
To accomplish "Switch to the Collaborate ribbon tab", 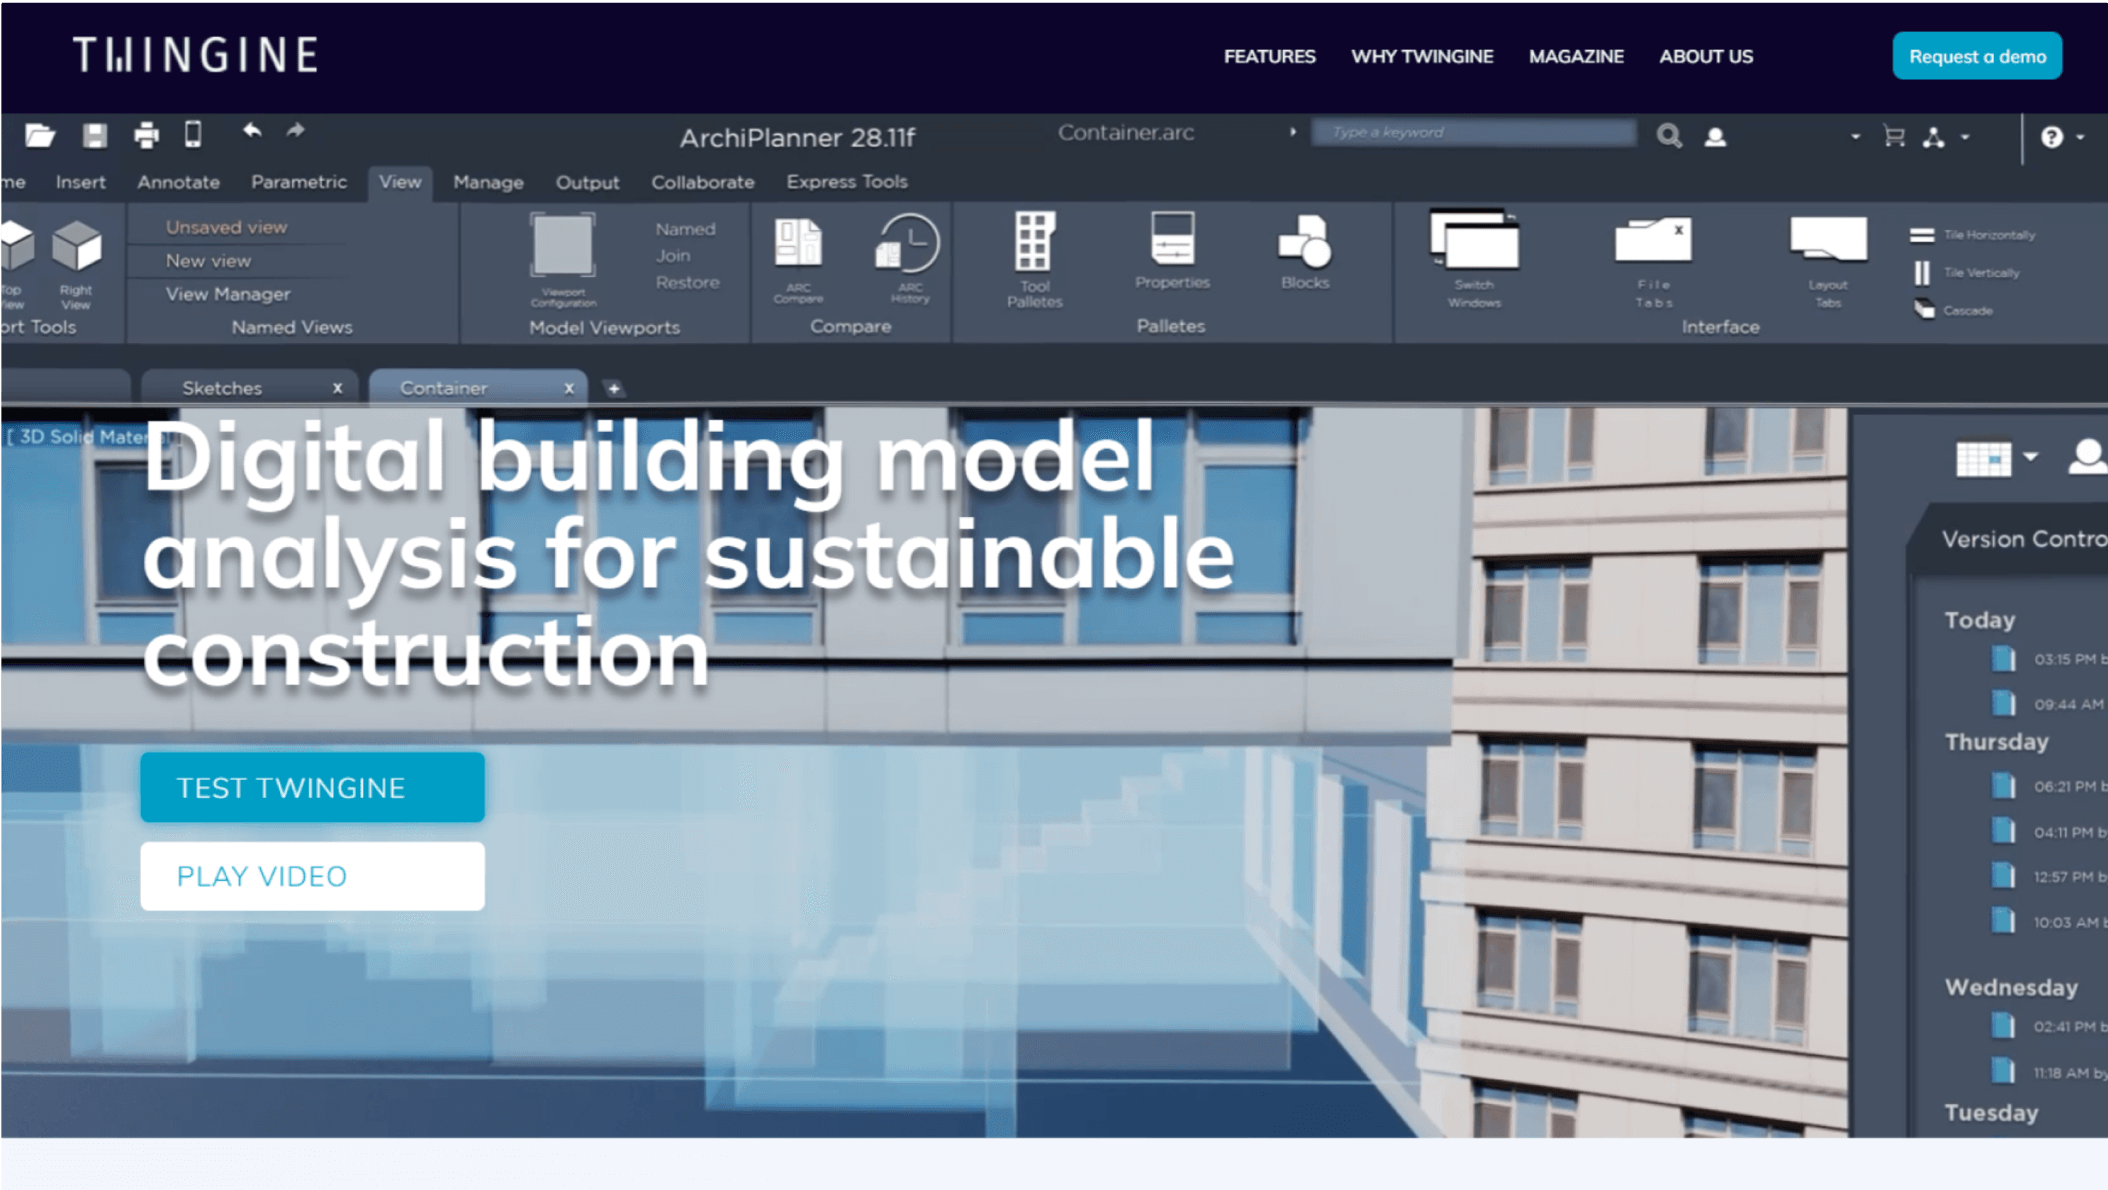I will point(703,182).
